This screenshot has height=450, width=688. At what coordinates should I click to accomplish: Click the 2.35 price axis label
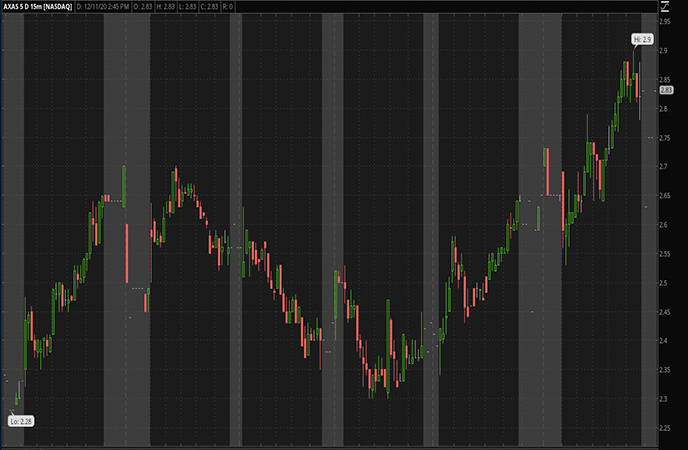click(x=665, y=370)
